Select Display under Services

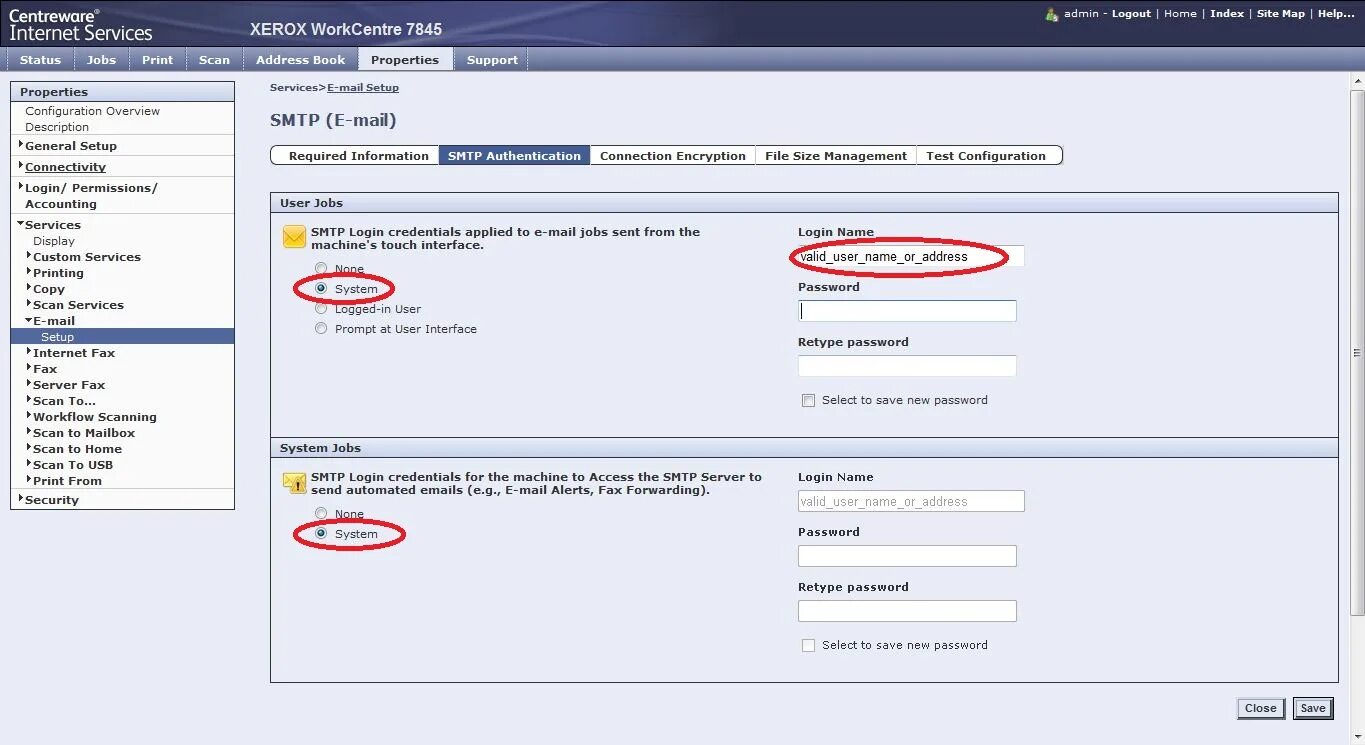(x=54, y=241)
